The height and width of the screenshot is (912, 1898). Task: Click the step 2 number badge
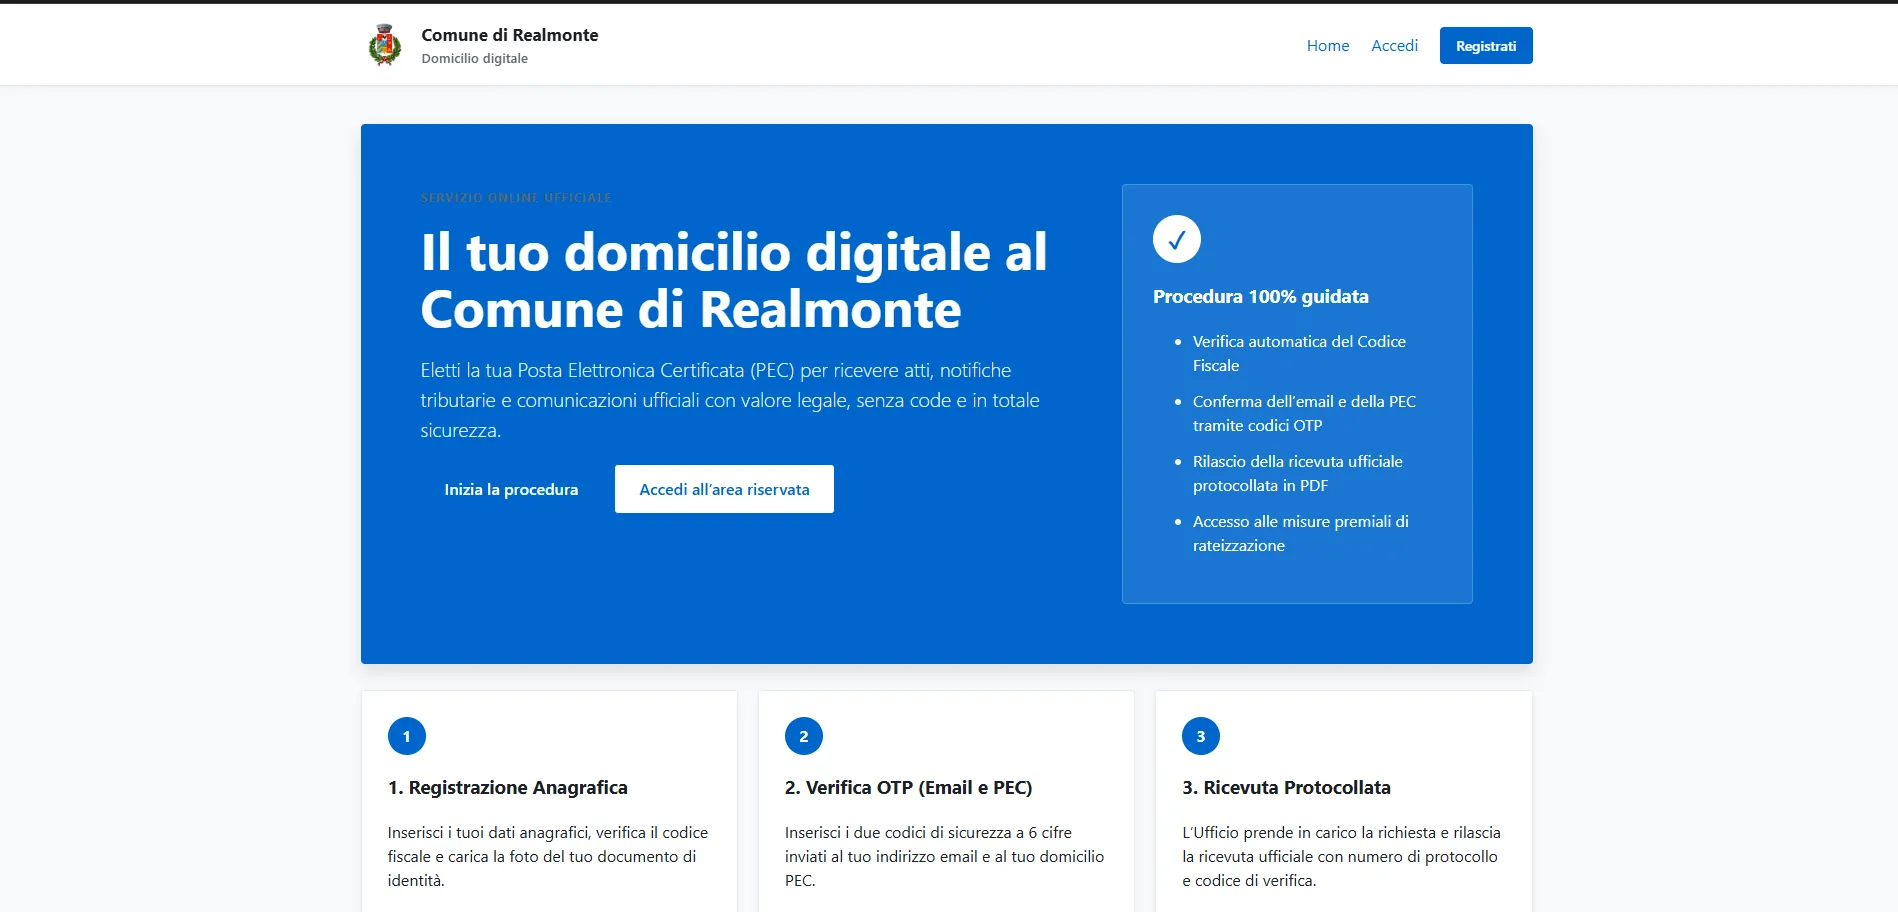804,736
